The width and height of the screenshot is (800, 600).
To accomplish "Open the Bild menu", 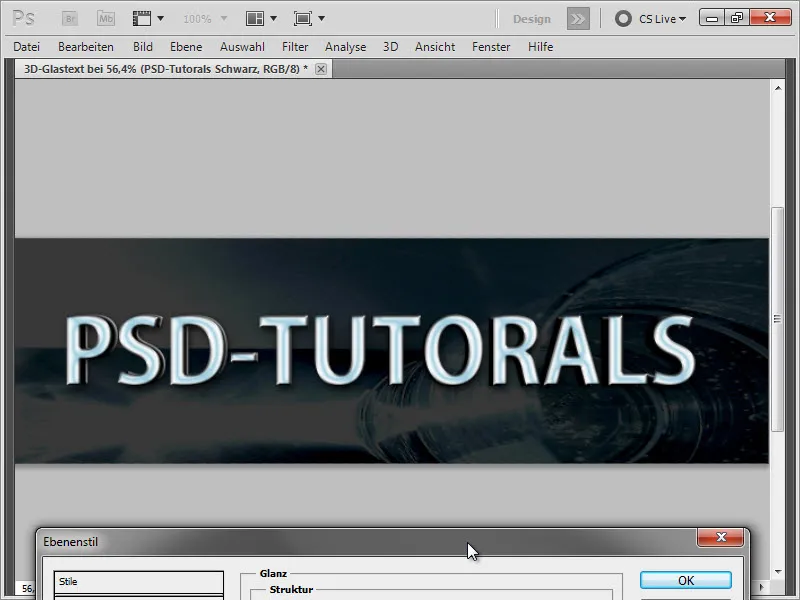I will [x=143, y=47].
